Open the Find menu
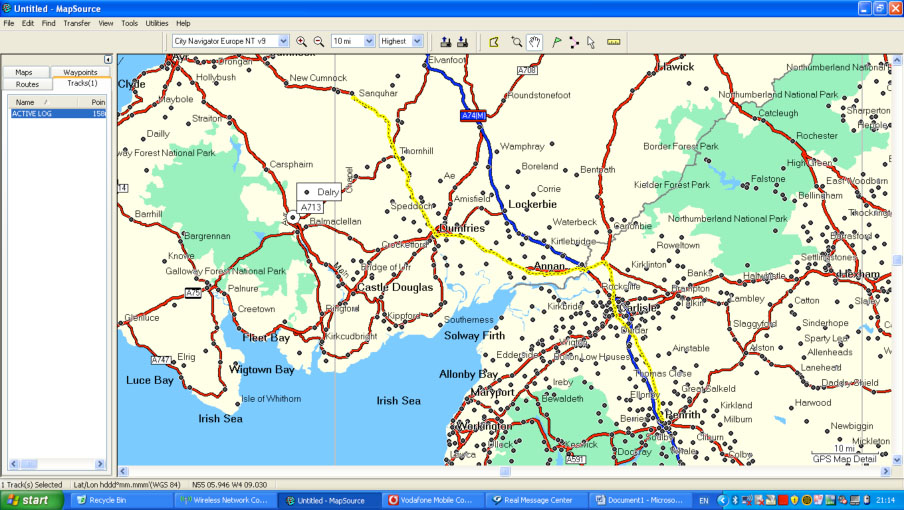 [48, 23]
